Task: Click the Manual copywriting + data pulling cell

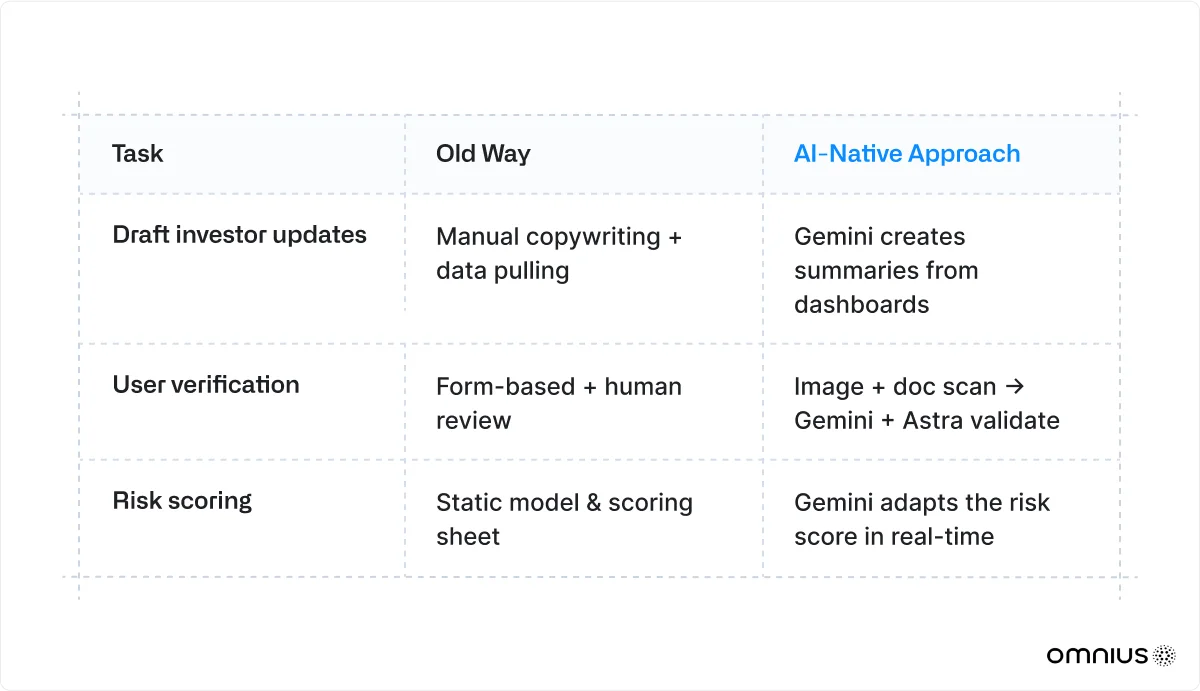Action: [x=559, y=254]
